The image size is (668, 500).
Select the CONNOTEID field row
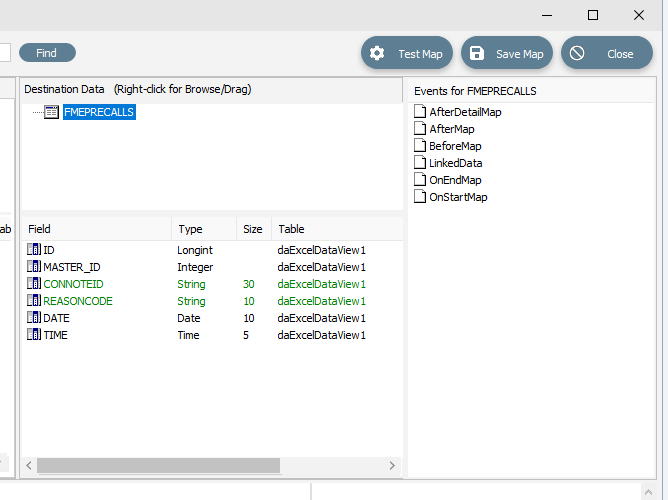coord(212,284)
